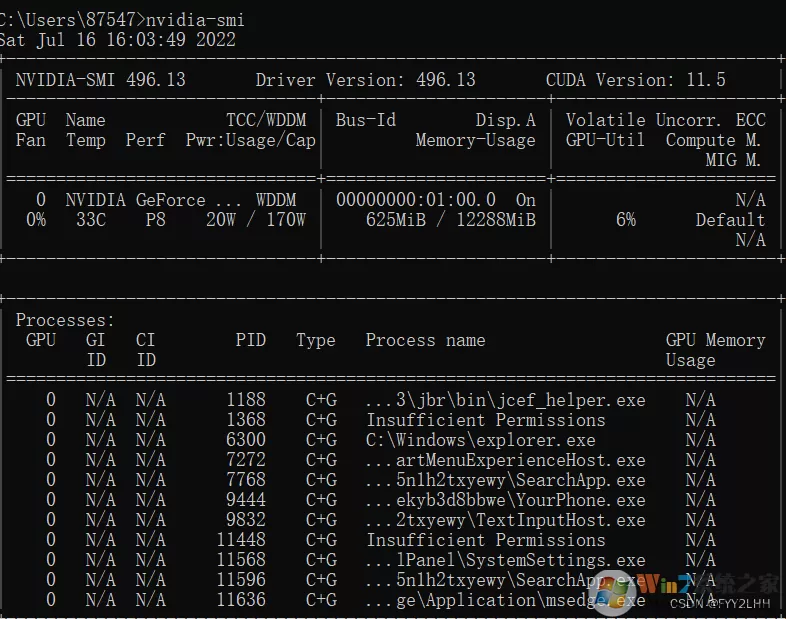
Task: Click the 33C temperature reading
Action: [91, 220]
